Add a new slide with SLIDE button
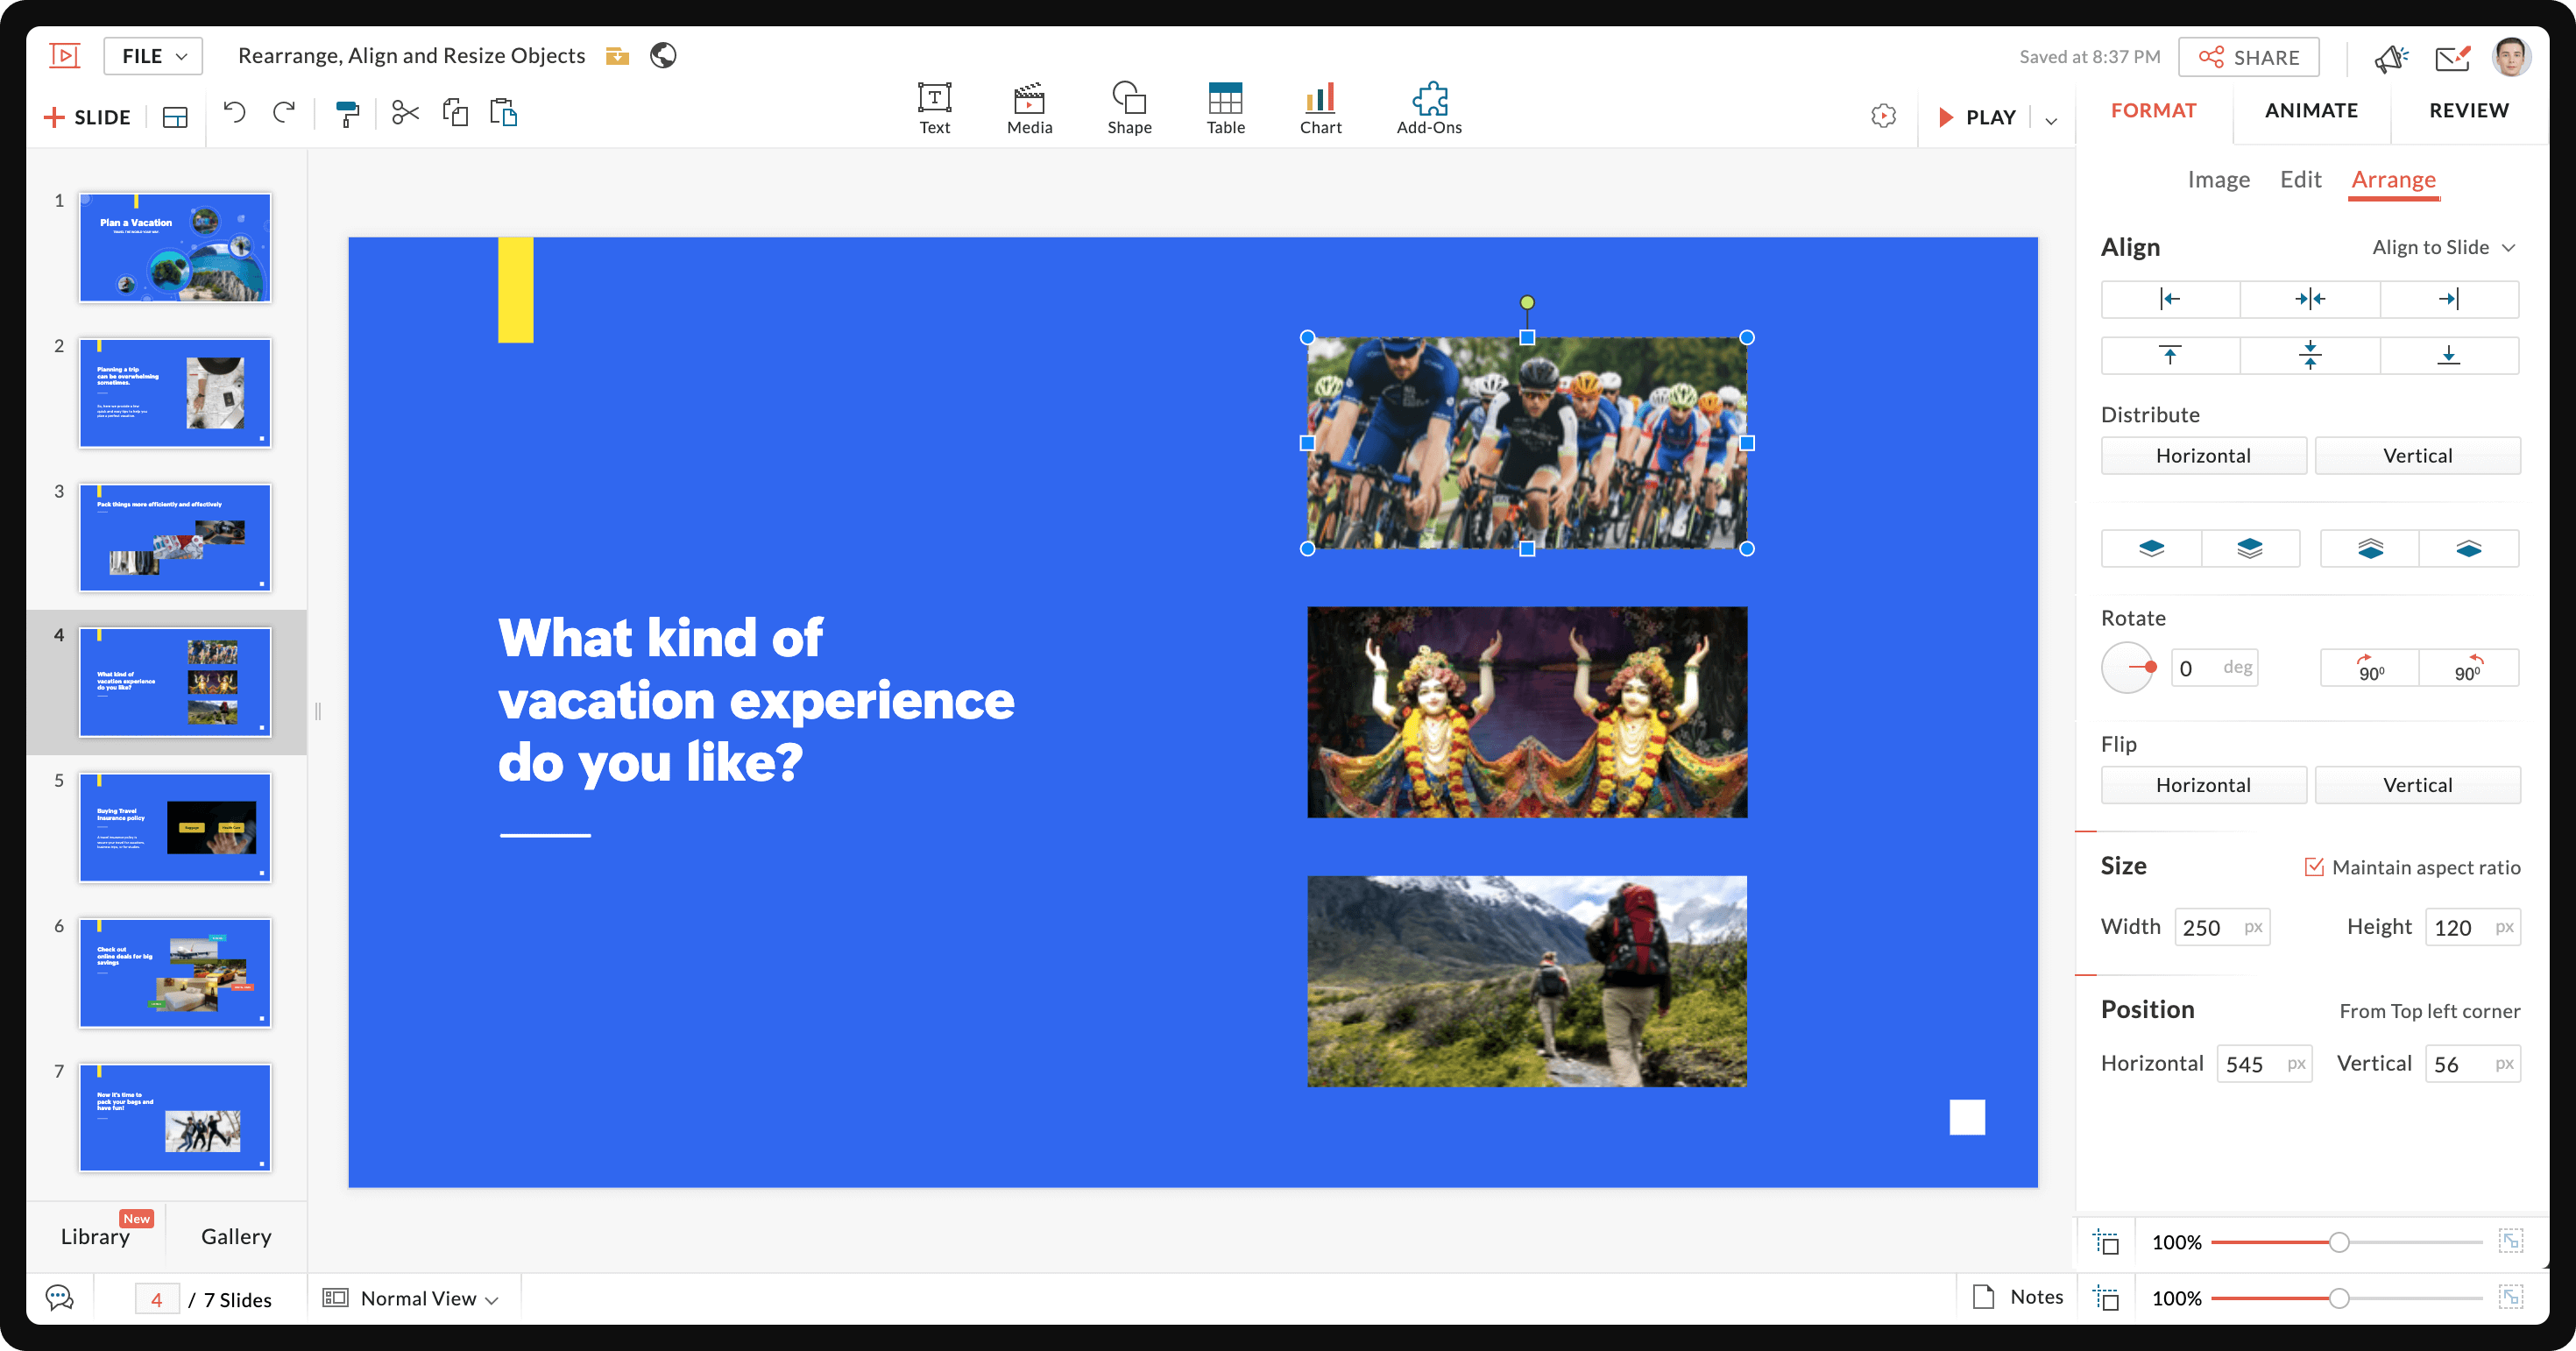2576x1351 pixels. (x=88, y=117)
